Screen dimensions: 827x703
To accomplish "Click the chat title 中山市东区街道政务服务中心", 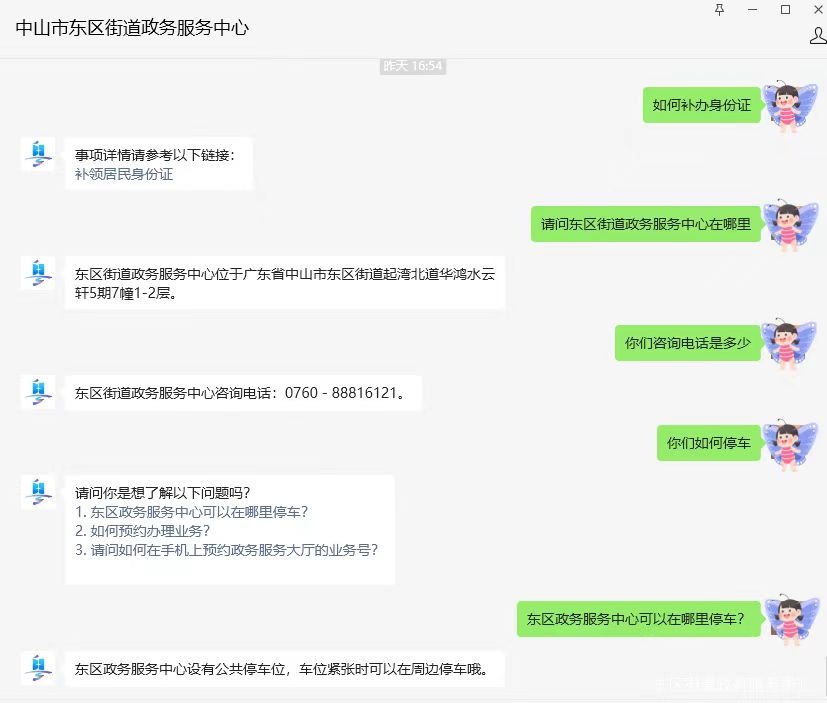I will pos(132,28).
